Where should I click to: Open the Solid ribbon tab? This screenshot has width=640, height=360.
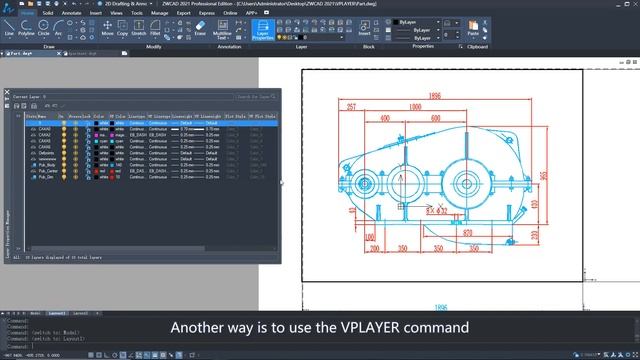(48, 13)
